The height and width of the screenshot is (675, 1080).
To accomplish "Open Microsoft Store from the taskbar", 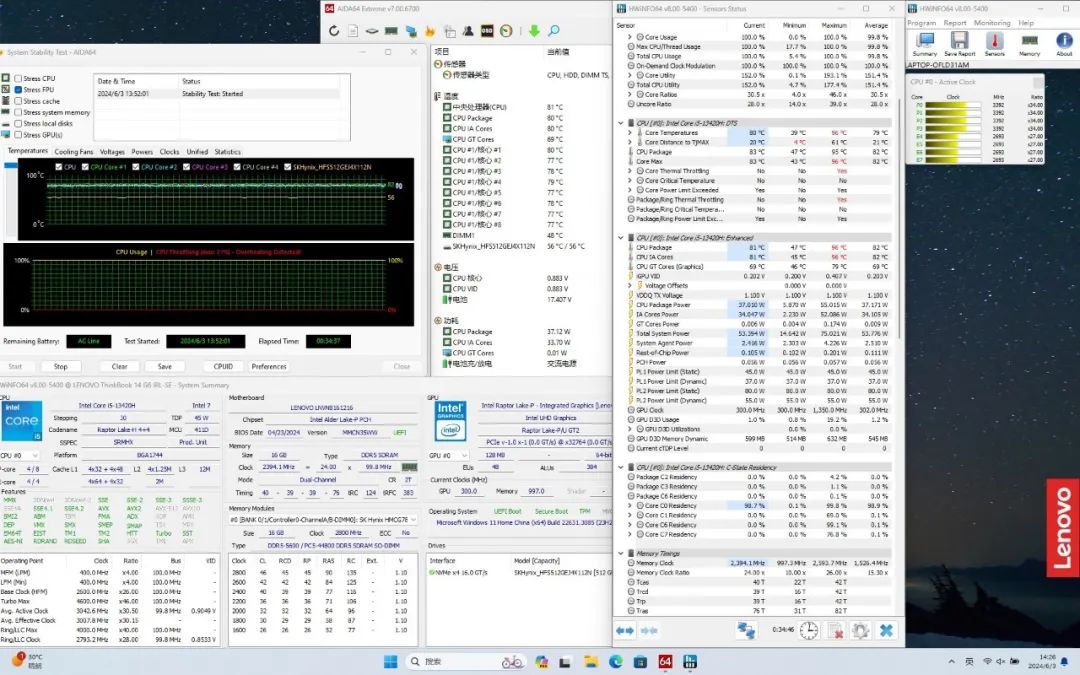I will (640, 662).
